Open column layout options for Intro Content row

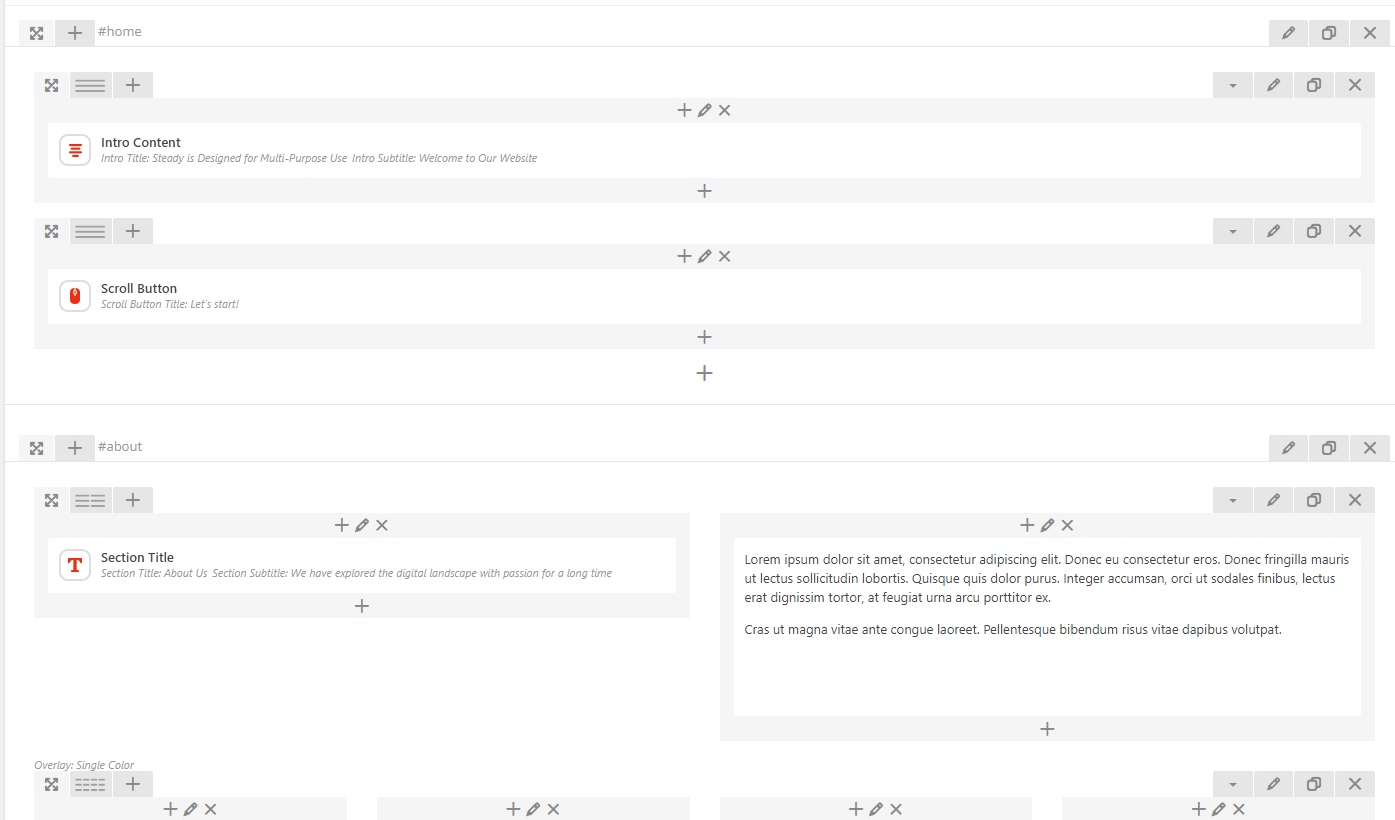tap(90, 86)
